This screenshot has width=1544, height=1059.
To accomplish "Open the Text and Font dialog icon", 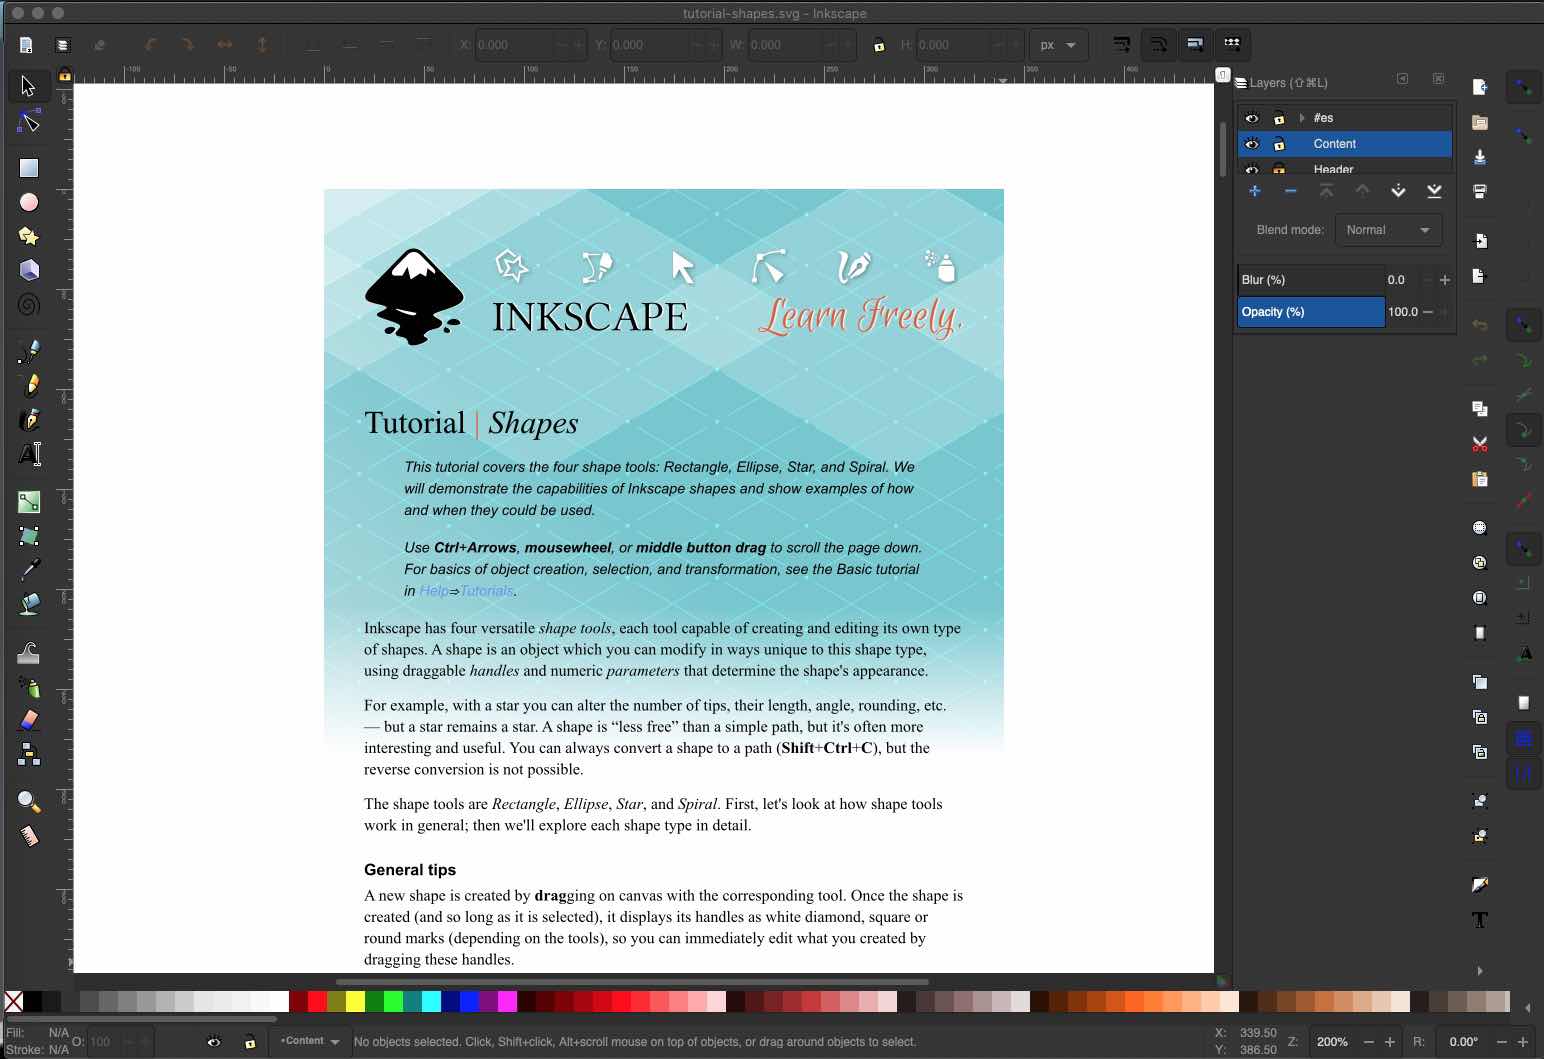I will point(1480,920).
